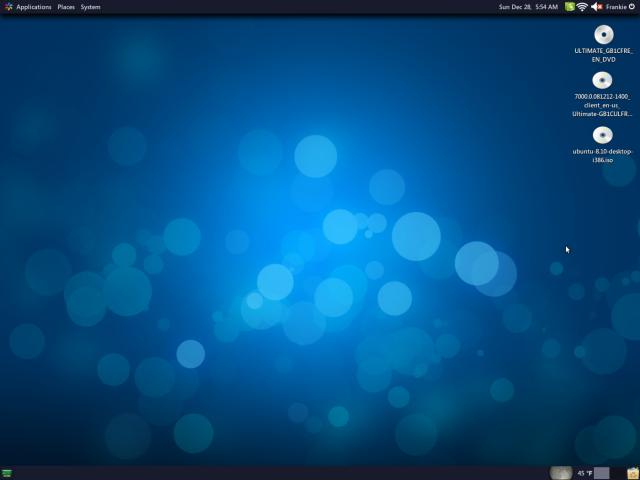Viewport: 640px width, 480px height.
Task: Open the Places menu
Action: 66,7
